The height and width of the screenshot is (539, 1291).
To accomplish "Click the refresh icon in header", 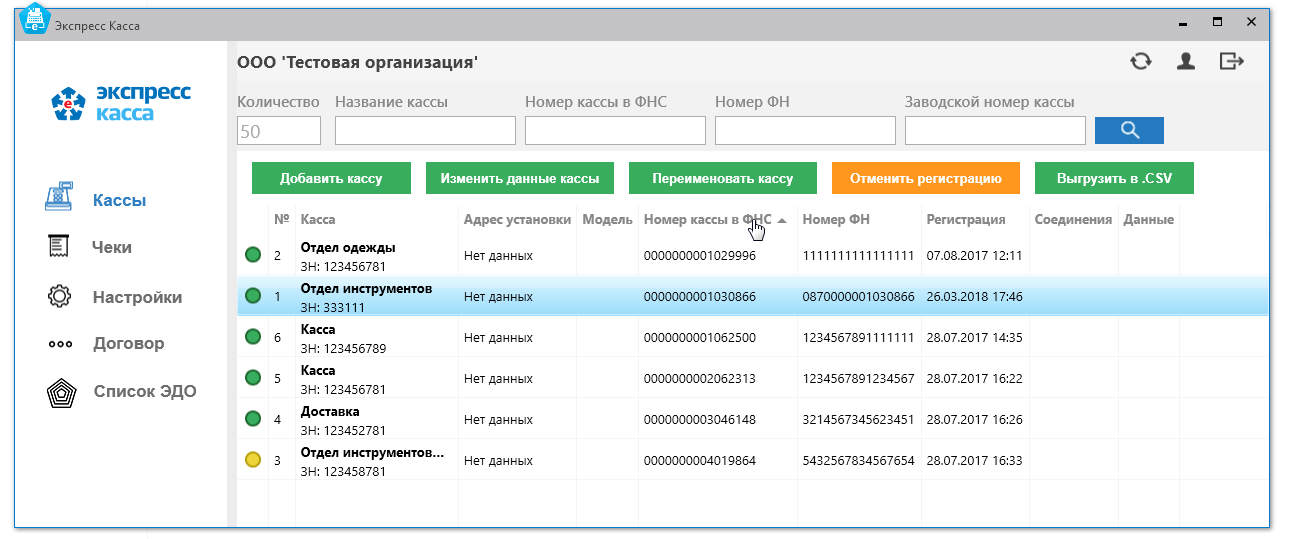I will 1140,62.
